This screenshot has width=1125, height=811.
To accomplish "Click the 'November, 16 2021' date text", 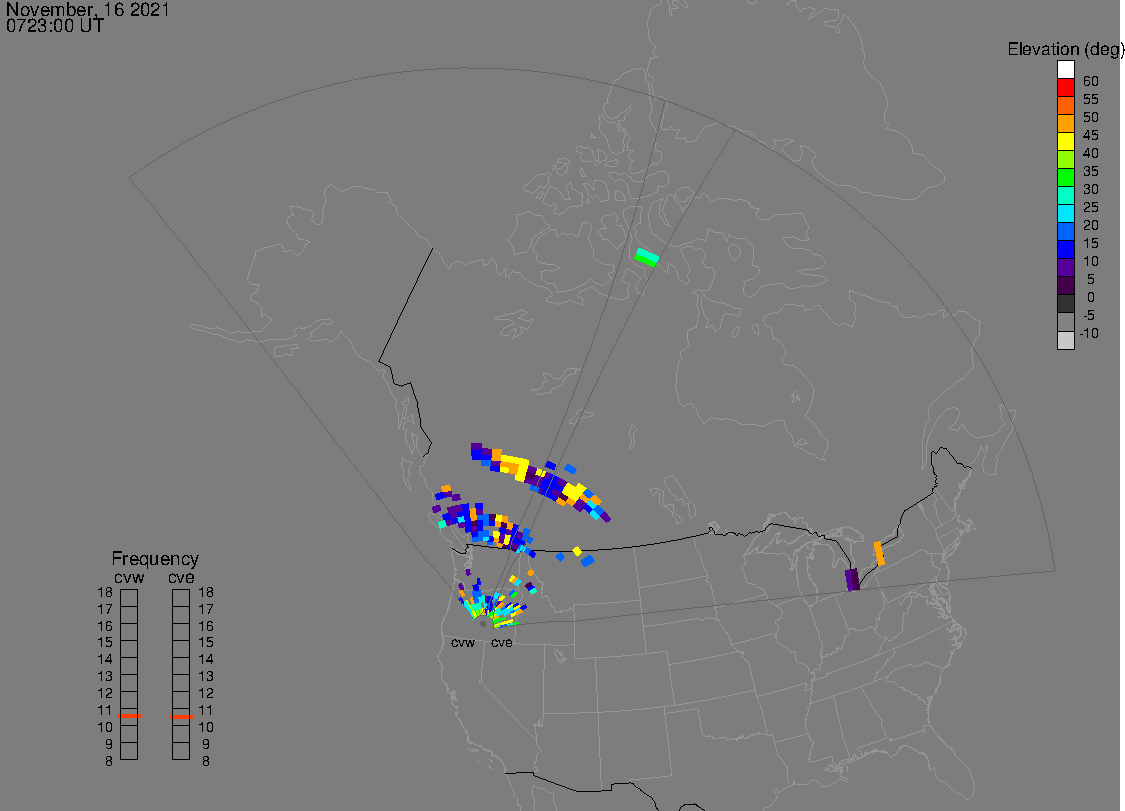I will (x=88, y=9).
